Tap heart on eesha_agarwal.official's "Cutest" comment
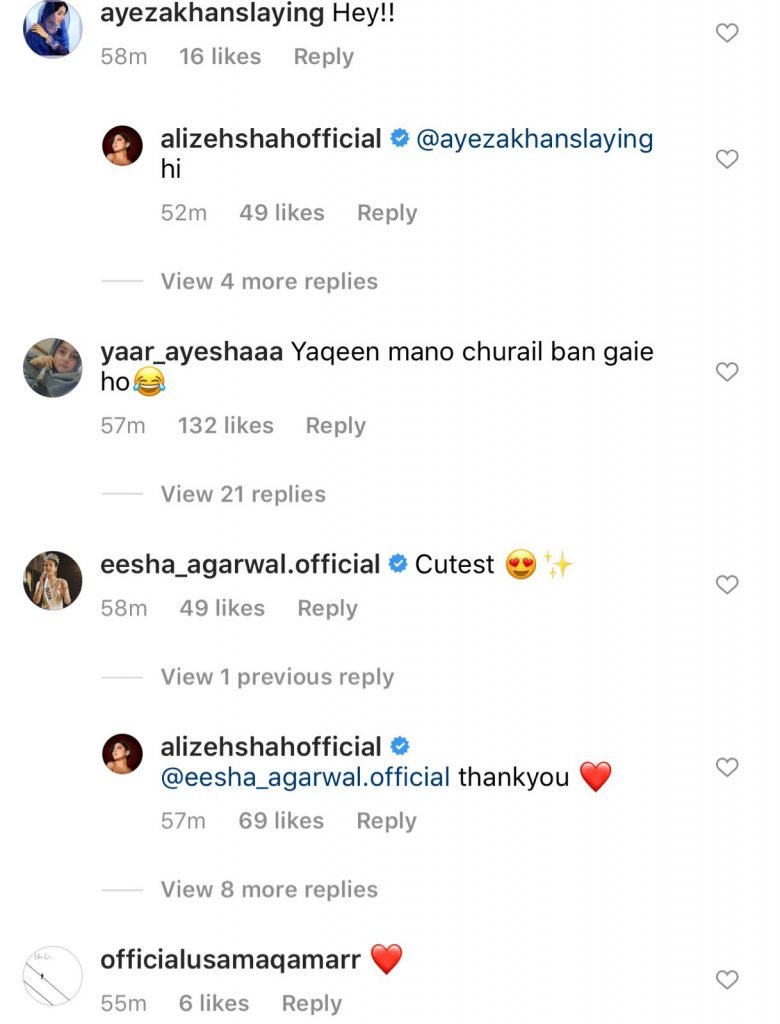This screenshot has width=780, height=1024. (728, 584)
